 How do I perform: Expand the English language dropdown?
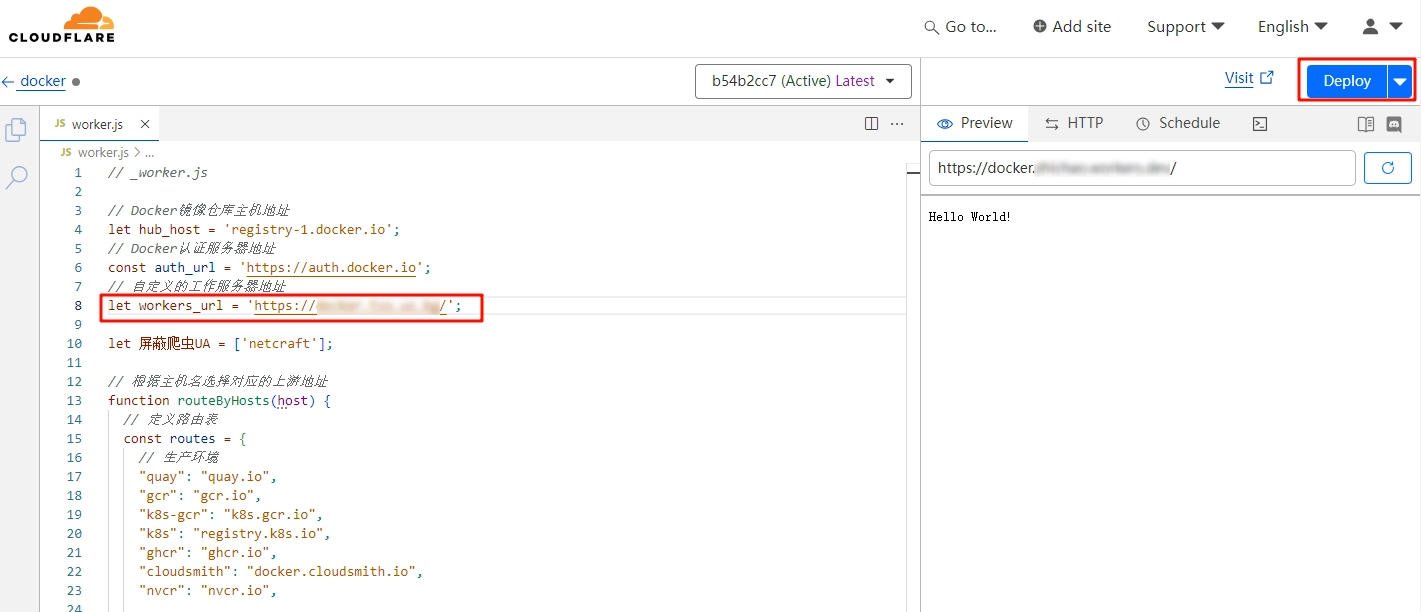click(x=1292, y=27)
